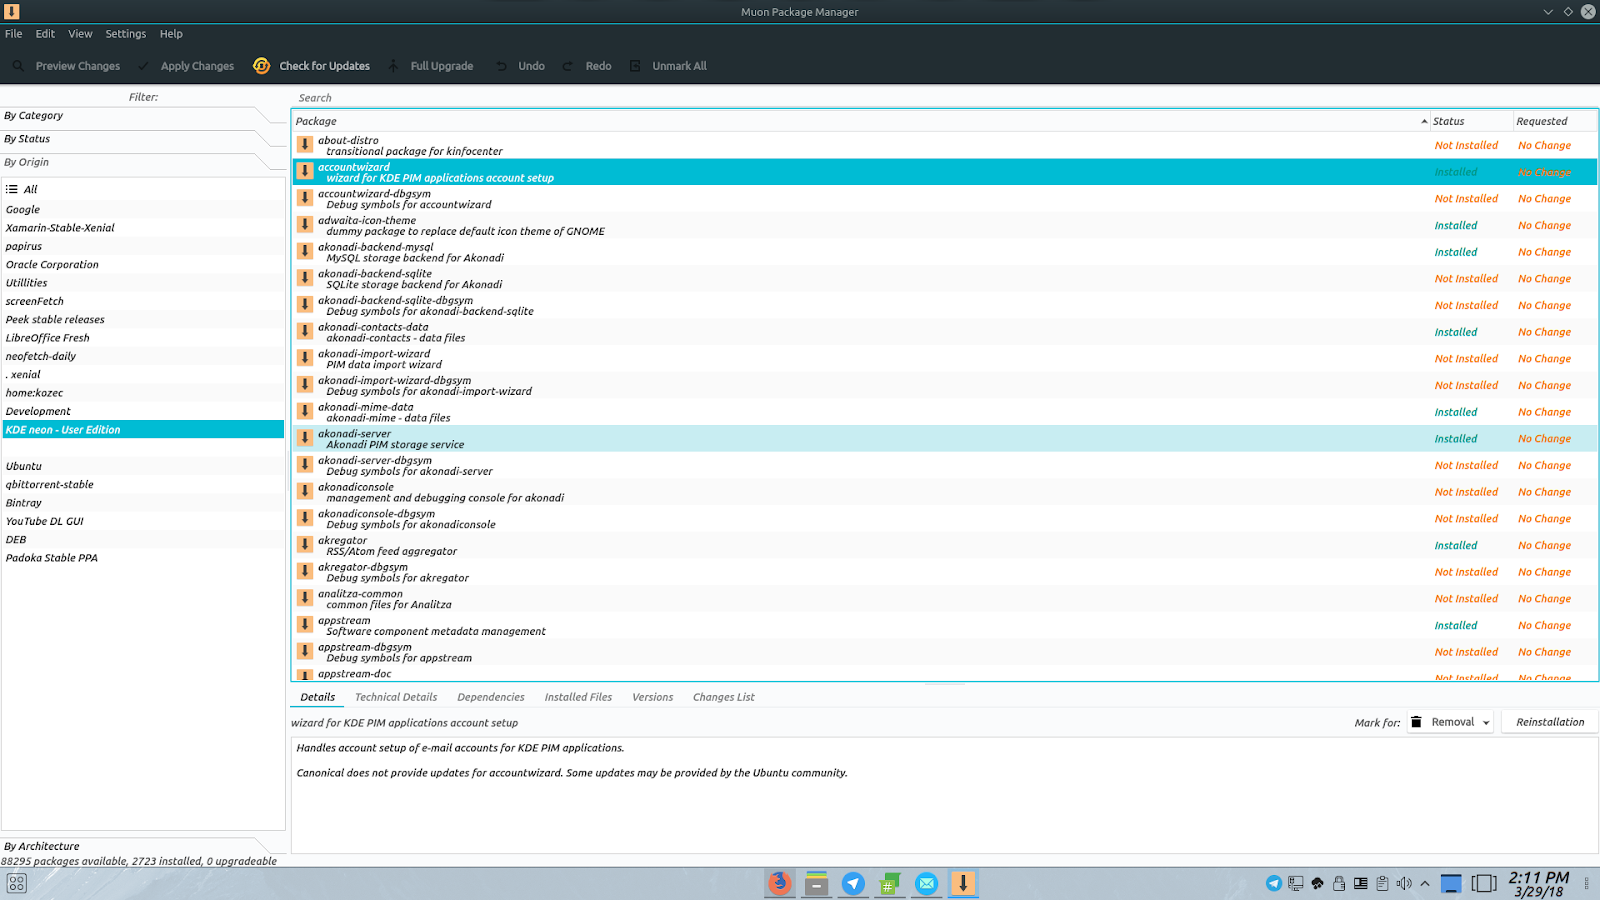Click the Redo arrow icon
Screen dimensions: 1600x900
click(566, 65)
